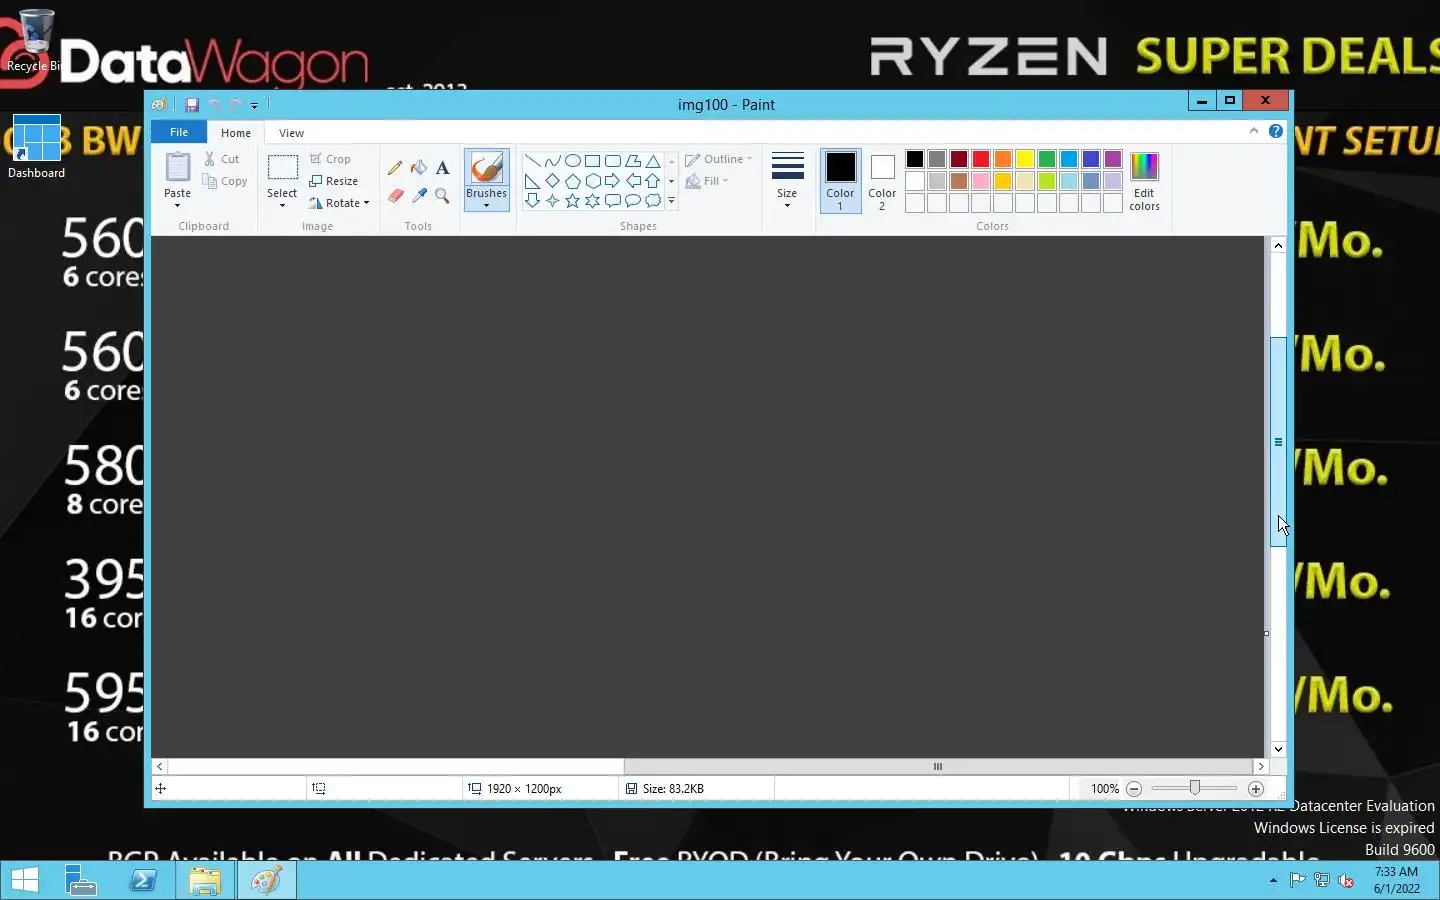
Task: Switch to the View tab
Action: (x=291, y=133)
